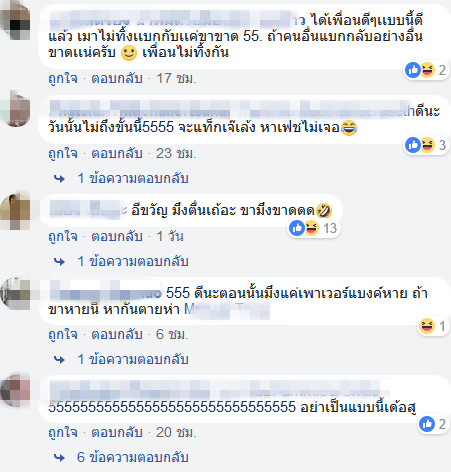Viewport: 451px width, 472px height.
Task: Click haha reaction icon with count 3
Action: coord(427,145)
